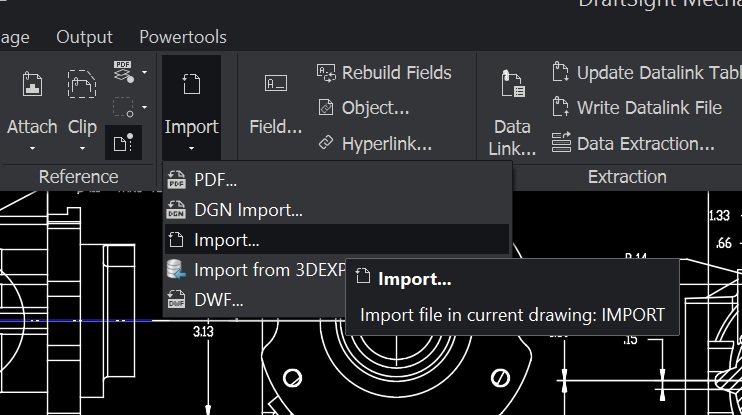This screenshot has width=742, height=415.
Task: Open the Output ribbon tab
Action: coord(84,37)
